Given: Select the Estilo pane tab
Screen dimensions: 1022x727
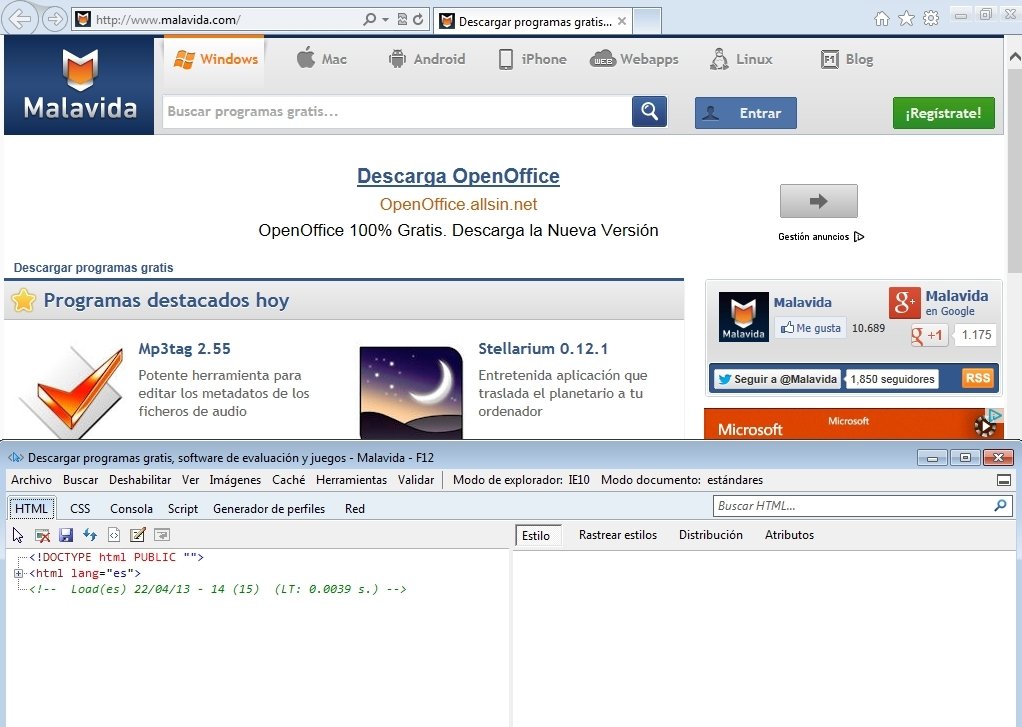Looking at the screenshot, I should tap(536, 535).
